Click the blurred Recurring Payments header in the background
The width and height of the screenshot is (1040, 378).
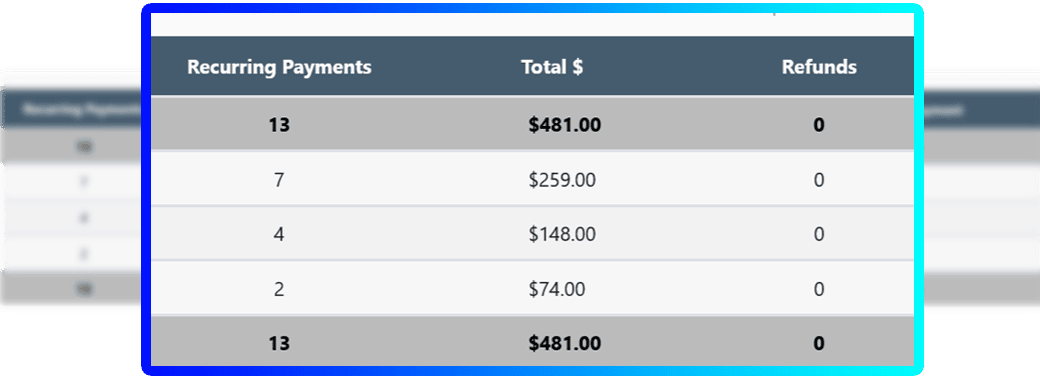pos(81,110)
